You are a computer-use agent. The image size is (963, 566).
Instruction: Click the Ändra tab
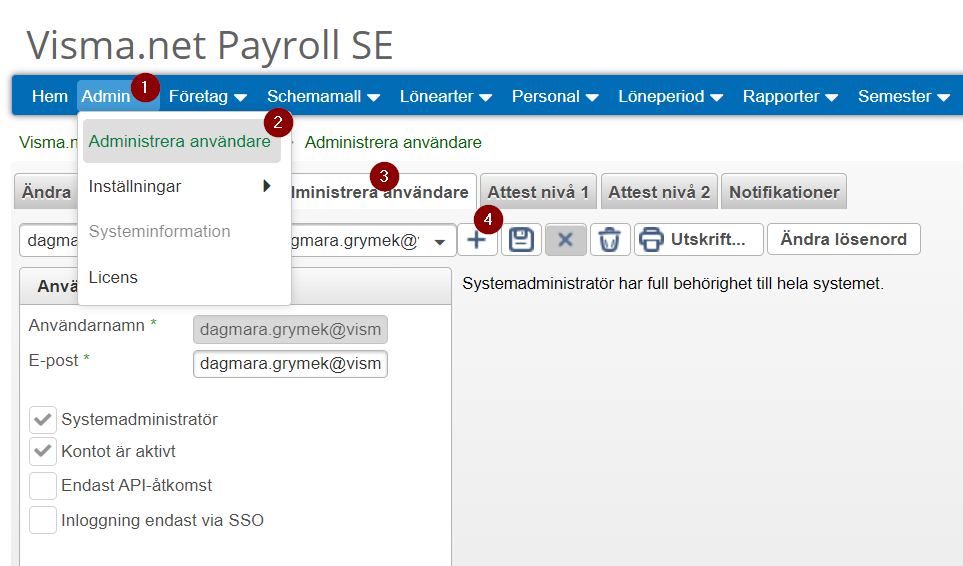click(46, 192)
